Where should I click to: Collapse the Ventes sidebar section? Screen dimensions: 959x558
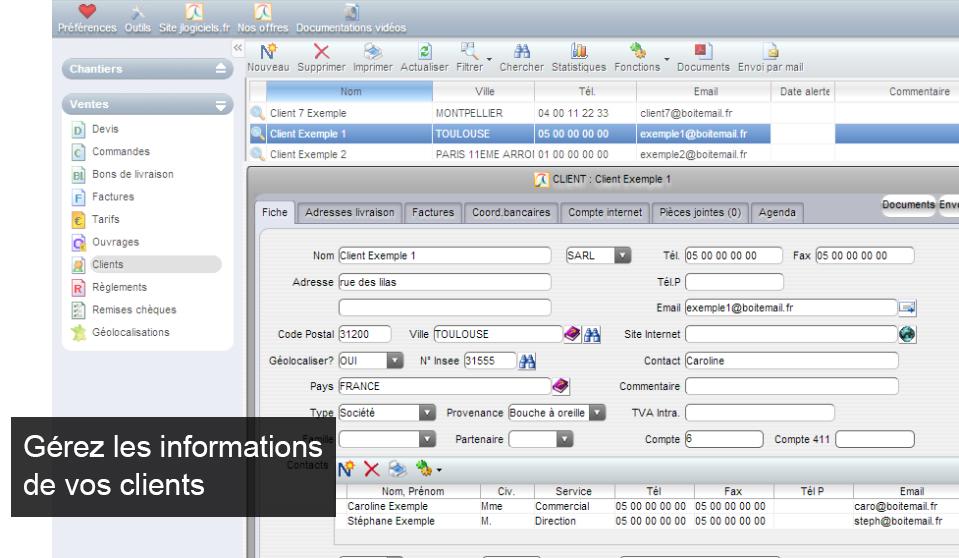221,105
